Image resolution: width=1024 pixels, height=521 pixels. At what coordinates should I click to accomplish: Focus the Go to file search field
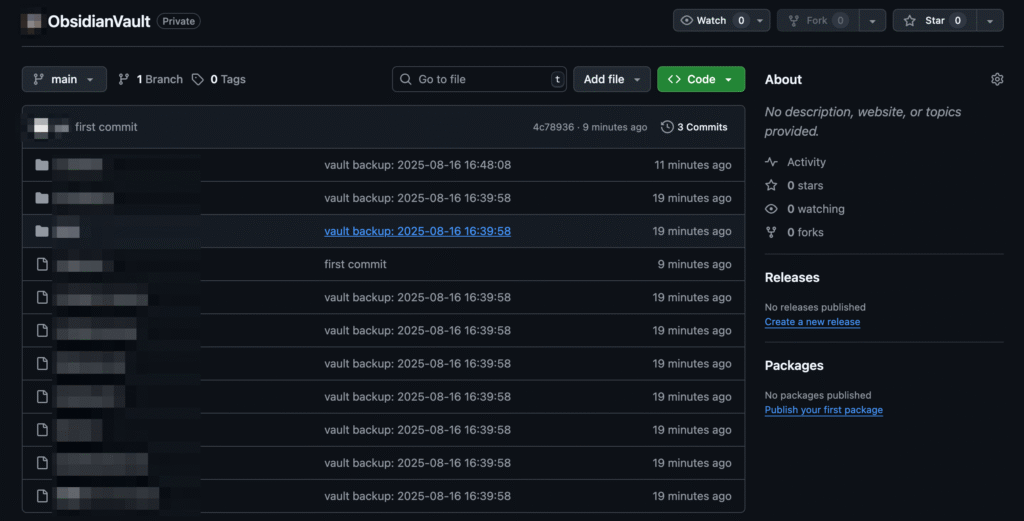coord(479,79)
